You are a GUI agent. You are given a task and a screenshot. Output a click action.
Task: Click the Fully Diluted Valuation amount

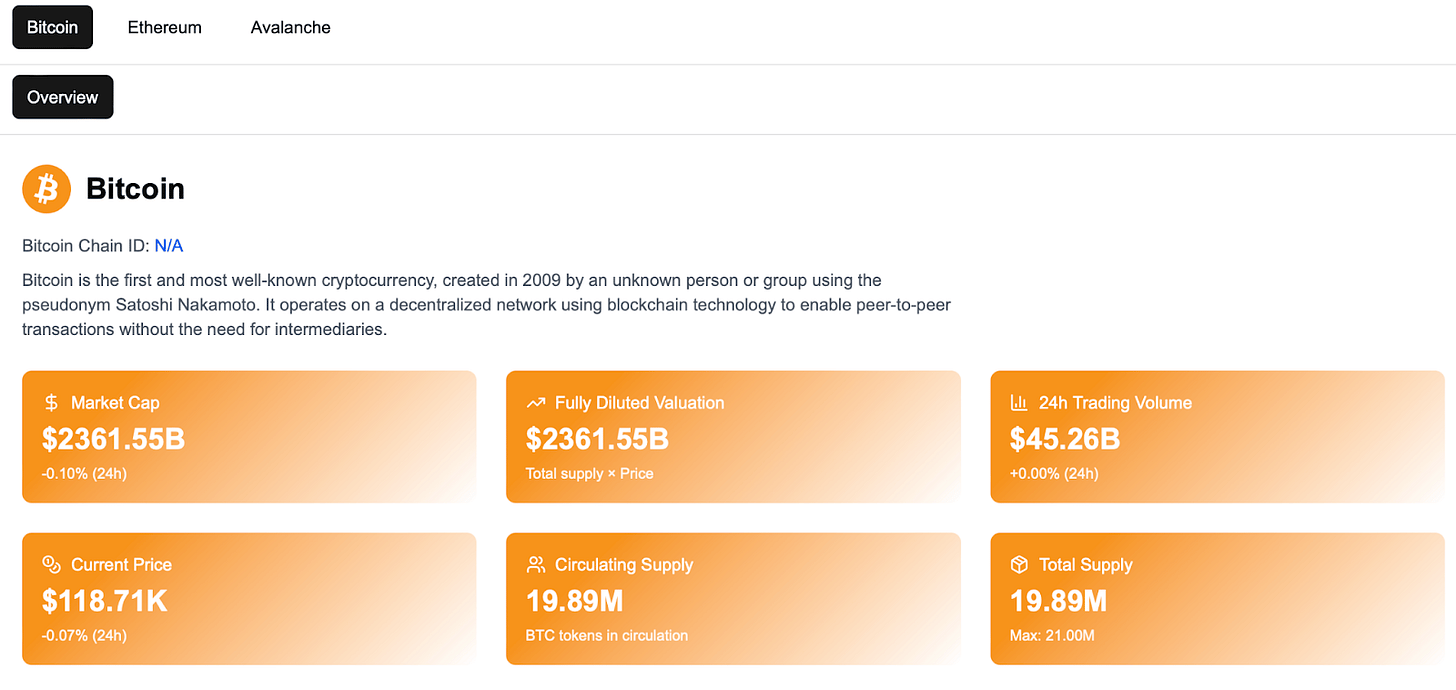coord(597,439)
